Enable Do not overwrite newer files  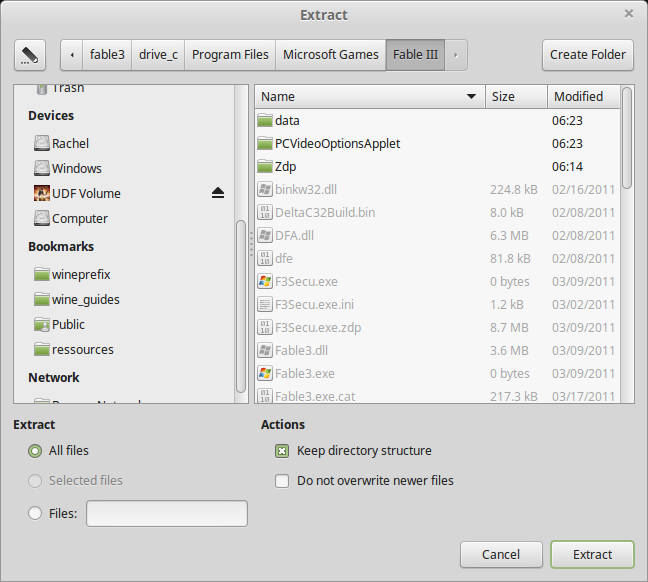282,481
